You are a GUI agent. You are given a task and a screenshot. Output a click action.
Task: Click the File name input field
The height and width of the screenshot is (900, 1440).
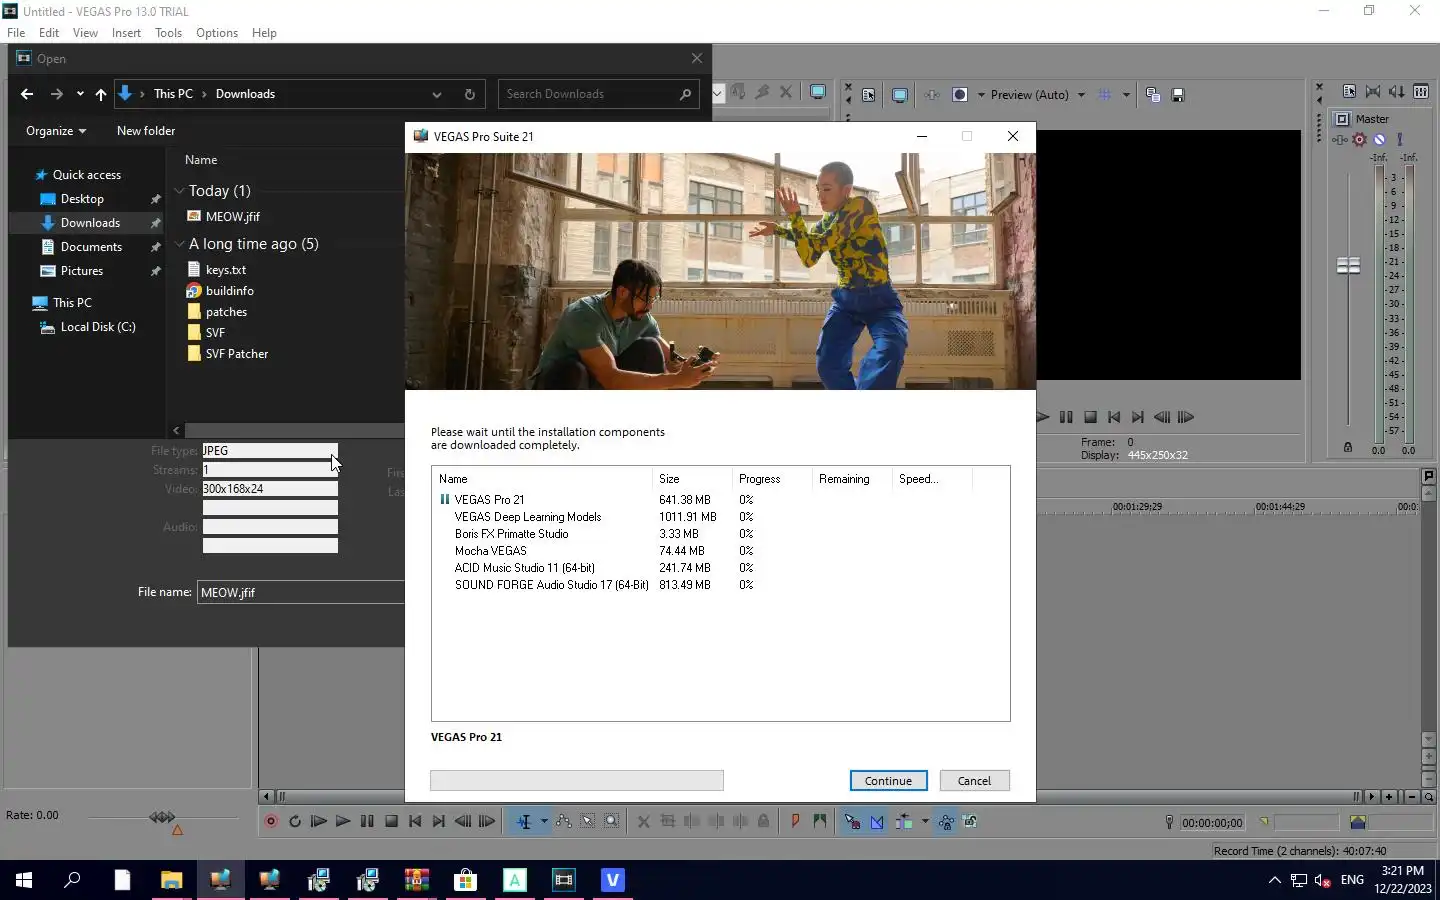pyautogui.click(x=301, y=593)
